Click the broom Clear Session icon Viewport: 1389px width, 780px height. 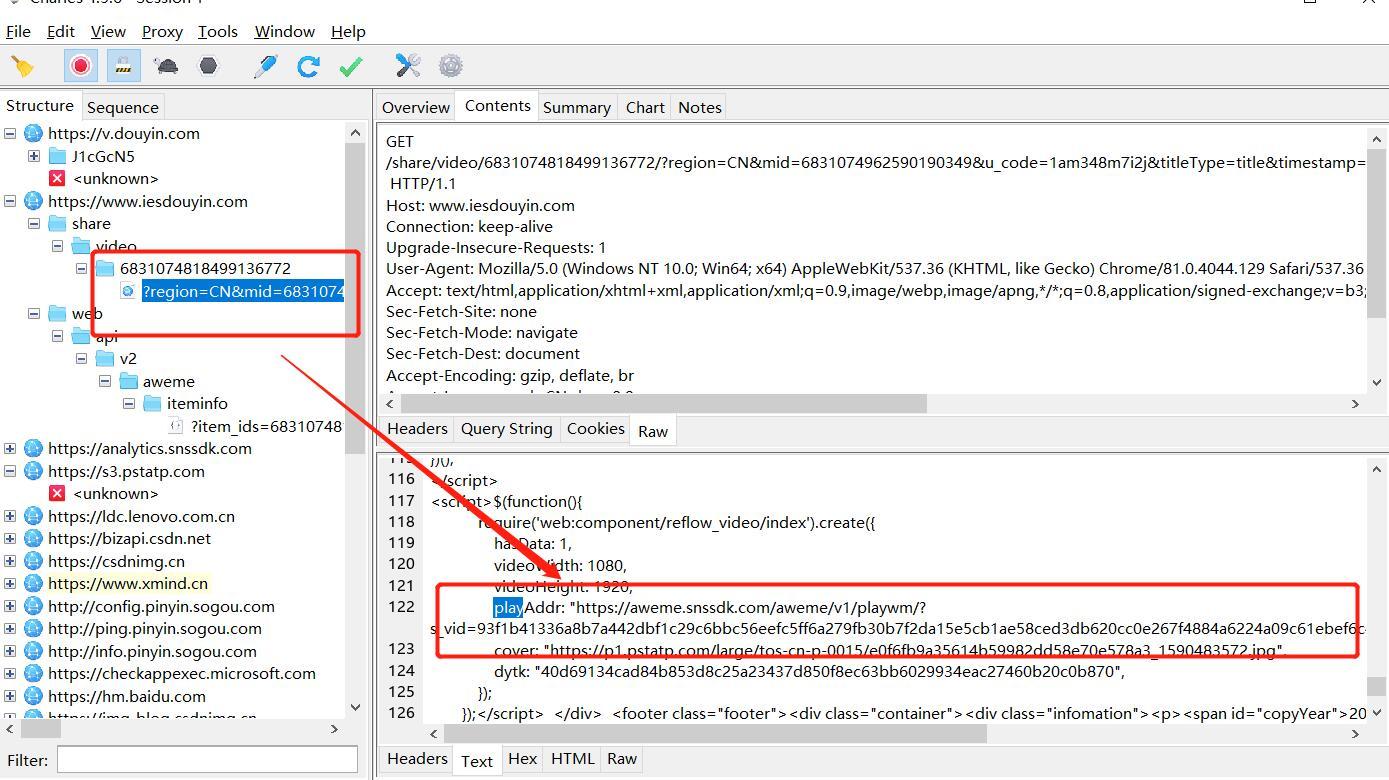[x=22, y=66]
